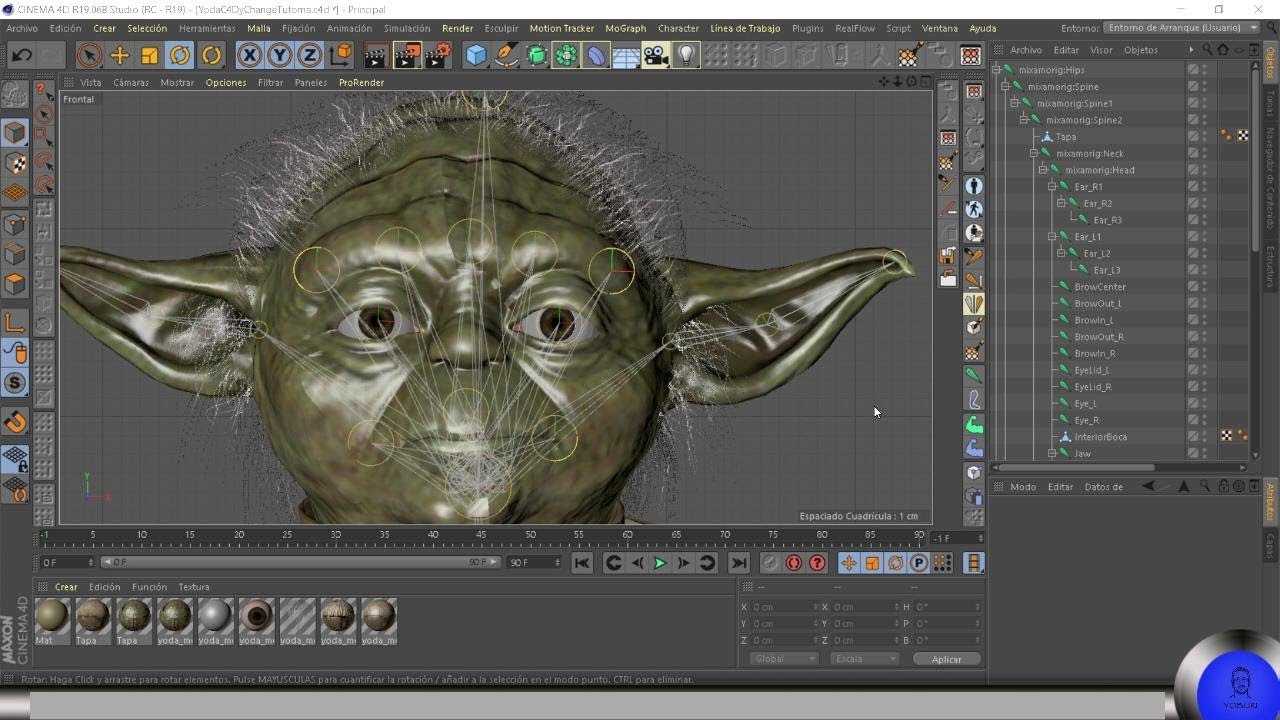Image resolution: width=1280 pixels, height=720 pixels.
Task: Open the timeline layout film icon
Action: 973,563
